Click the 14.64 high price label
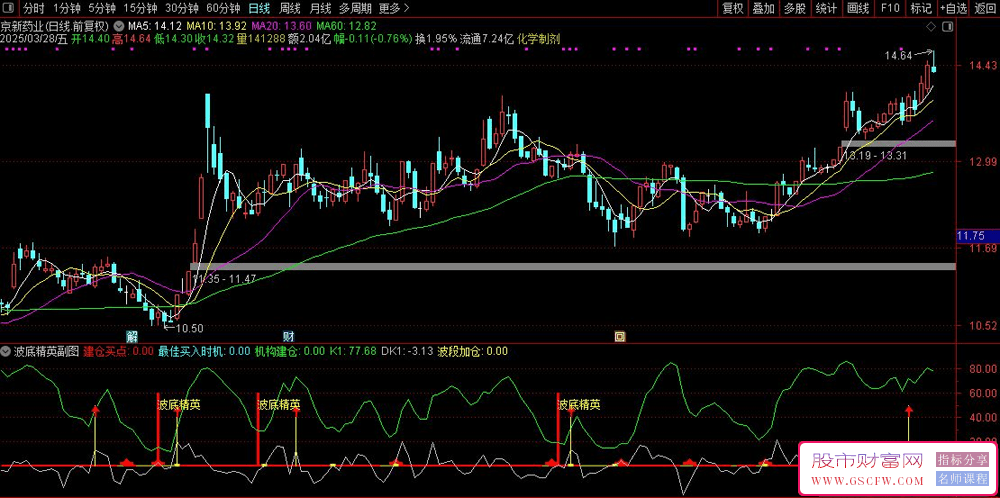This screenshot has width=1000, height=498. click(x=897, y=56)
